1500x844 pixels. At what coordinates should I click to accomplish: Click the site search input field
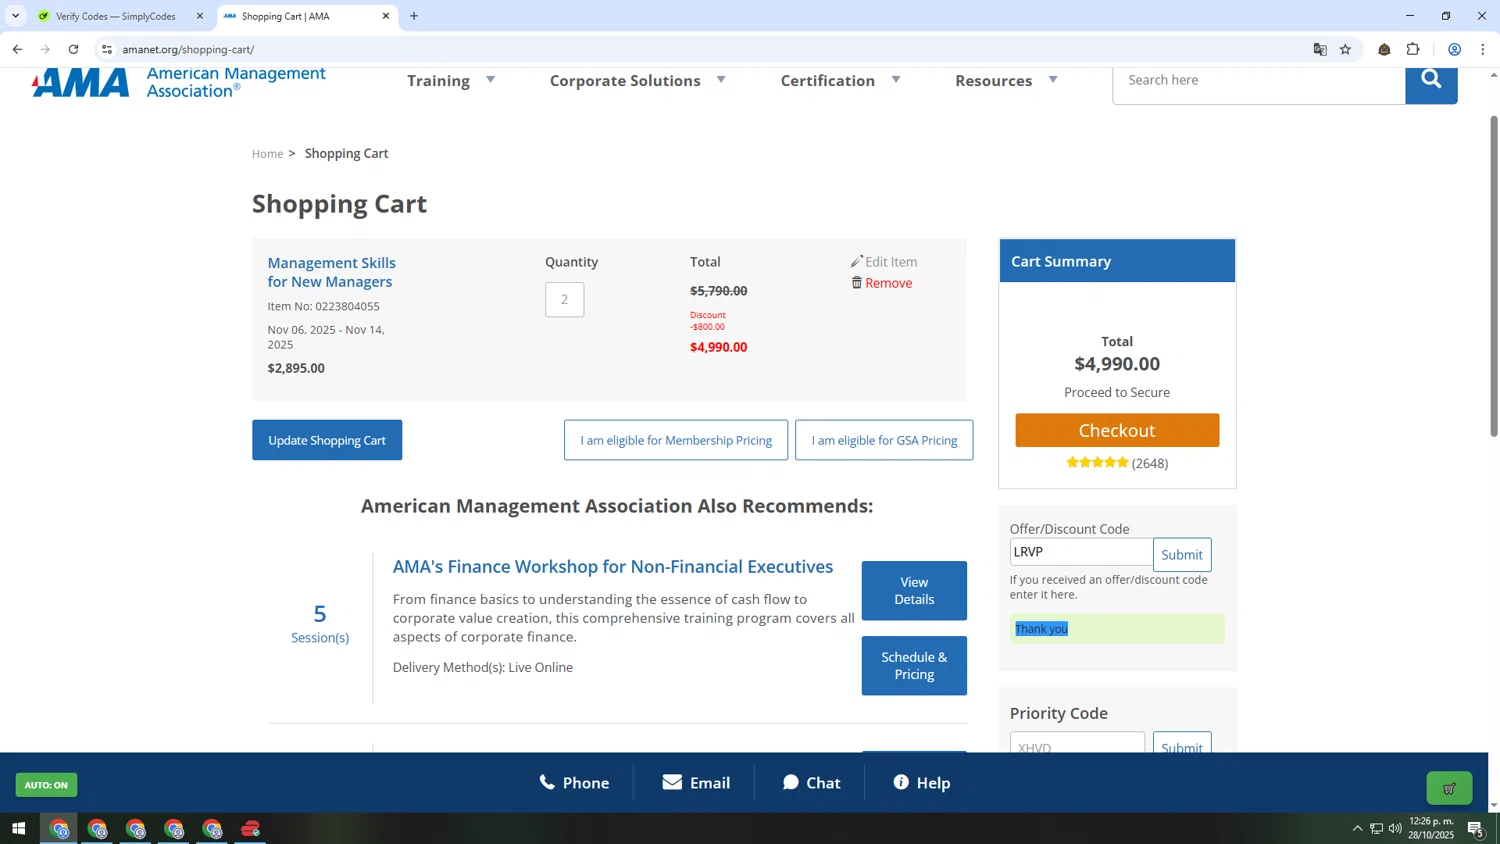(1259, 83)
